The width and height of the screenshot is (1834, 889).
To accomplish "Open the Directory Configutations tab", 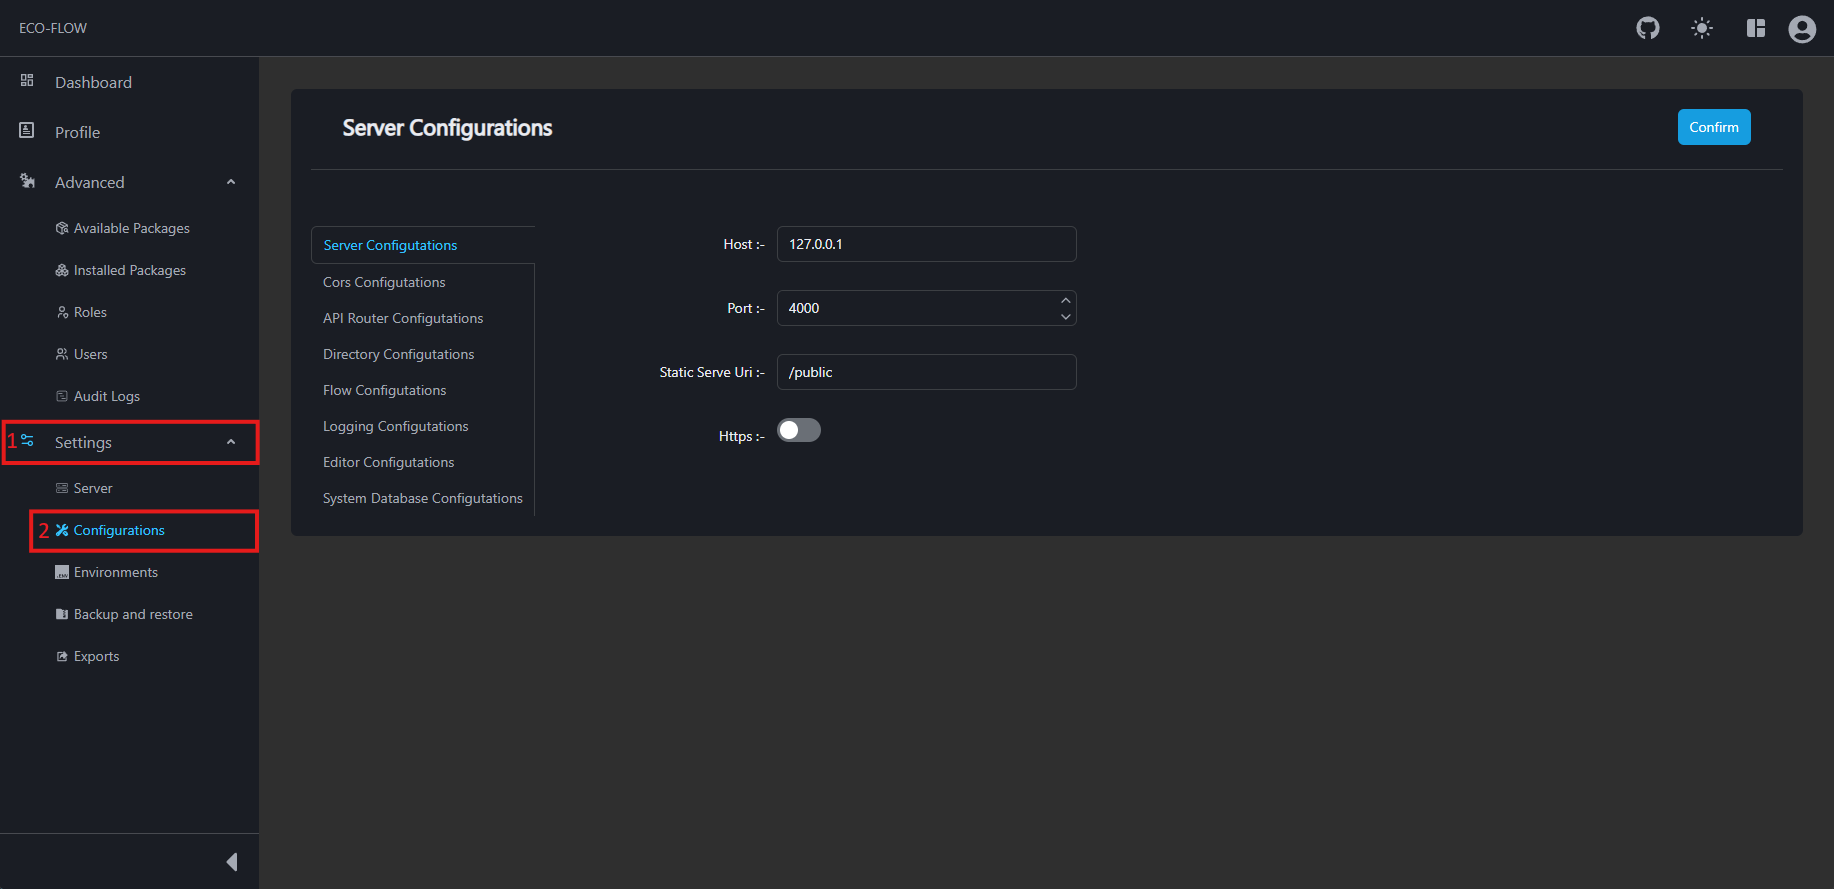I will [x=423, y=354].
